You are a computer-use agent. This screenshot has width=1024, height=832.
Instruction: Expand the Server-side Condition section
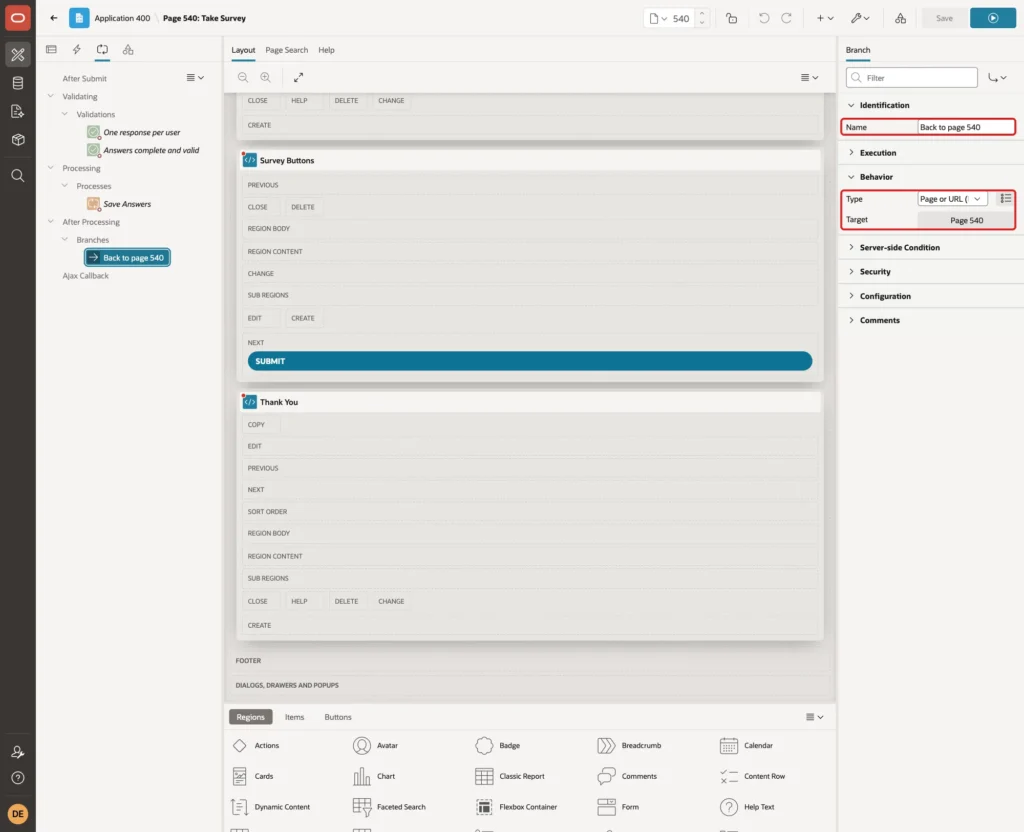[851, 248]
